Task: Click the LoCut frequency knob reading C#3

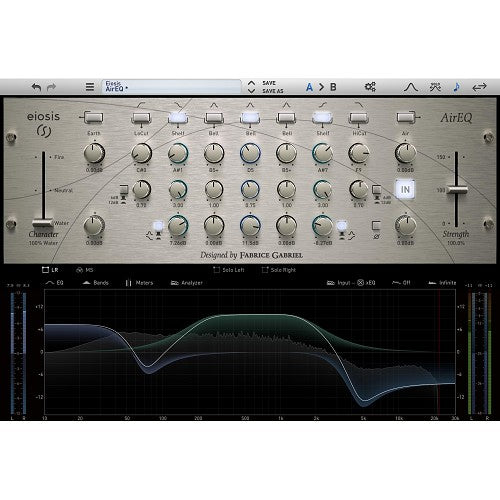Action: [x=141, y=153]
